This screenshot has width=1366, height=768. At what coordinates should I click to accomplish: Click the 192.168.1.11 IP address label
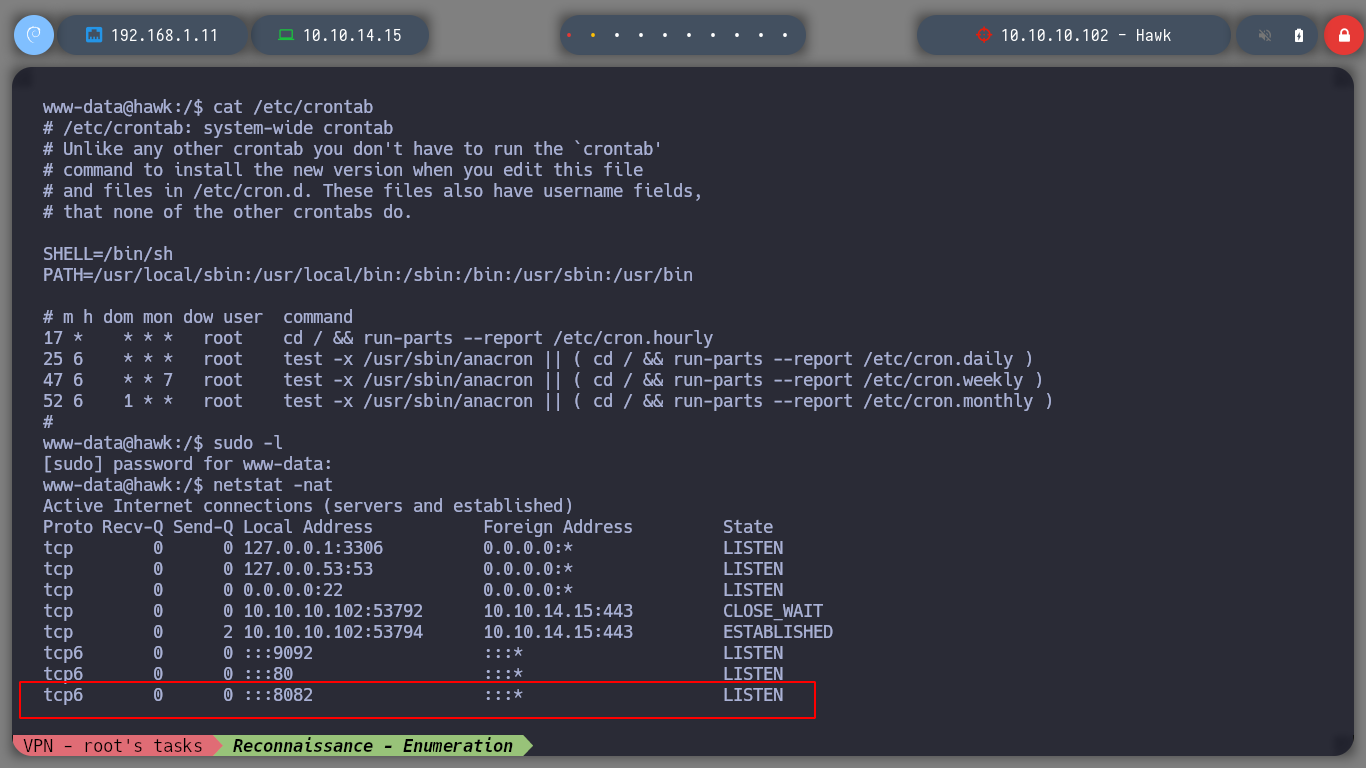tap(164, 35)
